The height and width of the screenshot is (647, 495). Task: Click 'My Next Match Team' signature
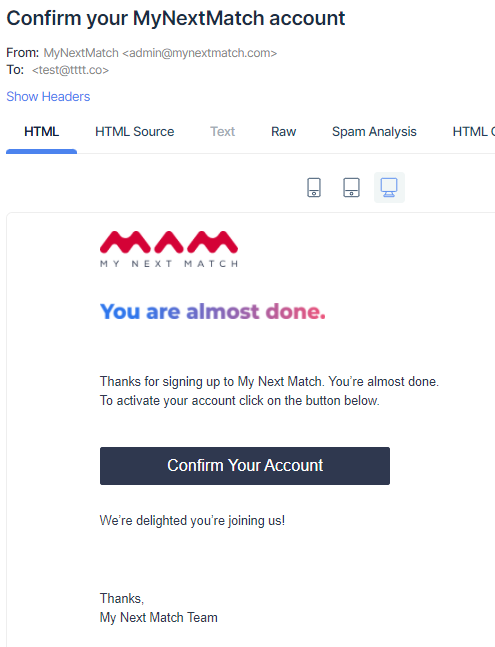158,617
